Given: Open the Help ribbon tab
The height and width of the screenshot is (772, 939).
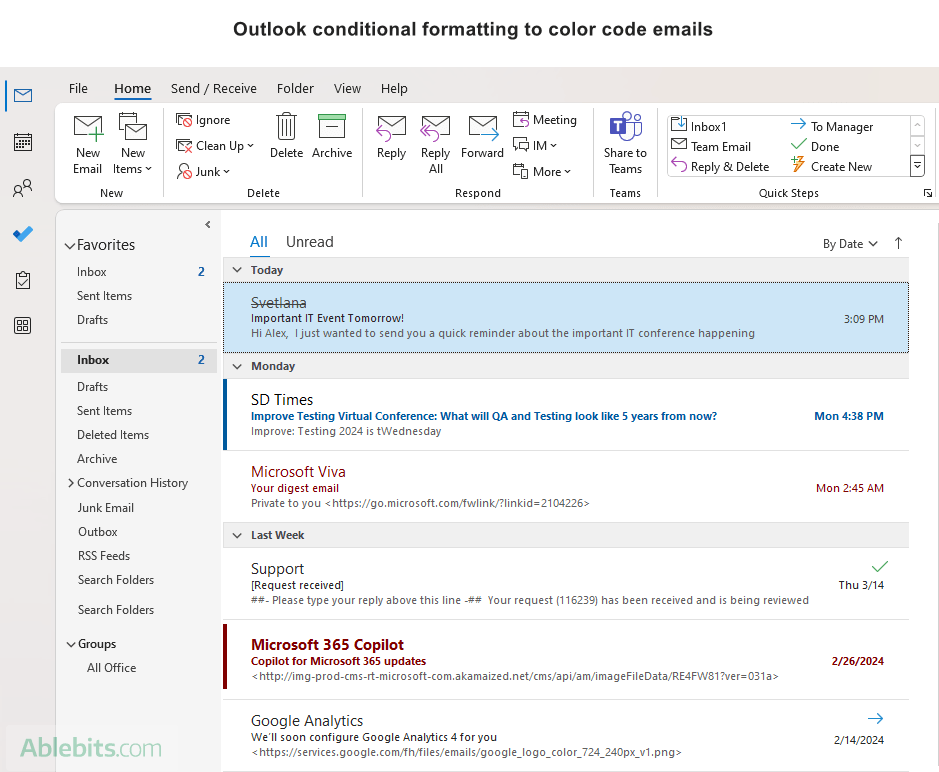Looking at the screenshot, I should (394, 89).
